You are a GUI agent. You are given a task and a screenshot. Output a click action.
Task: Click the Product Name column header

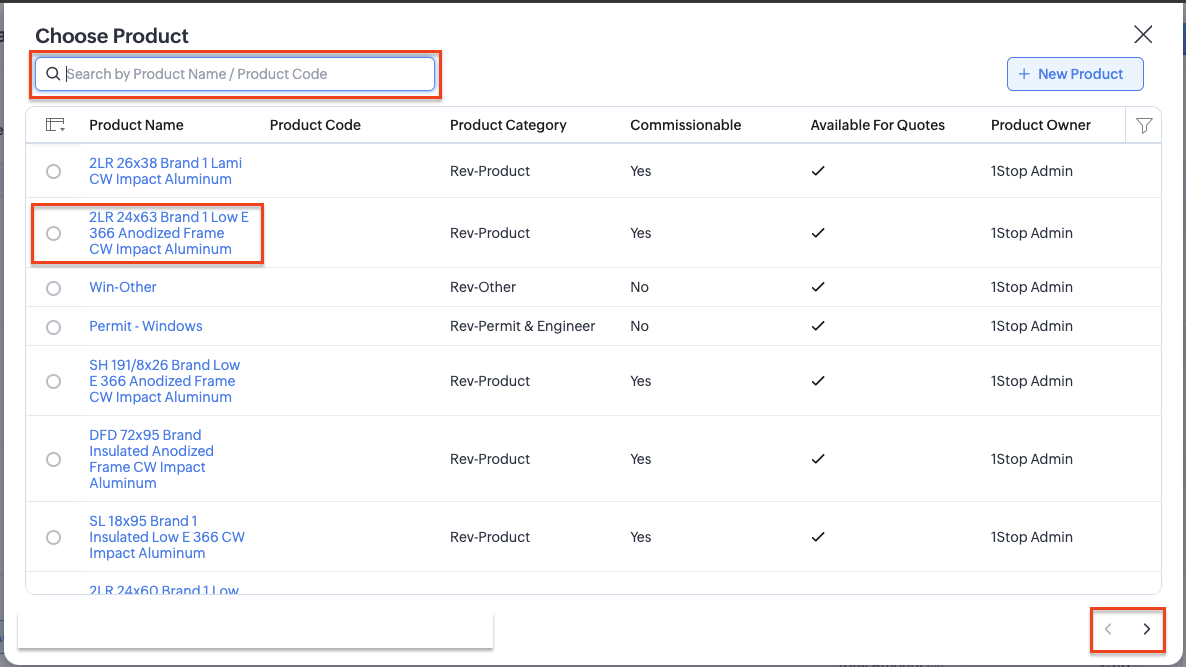tap(136, 125)
